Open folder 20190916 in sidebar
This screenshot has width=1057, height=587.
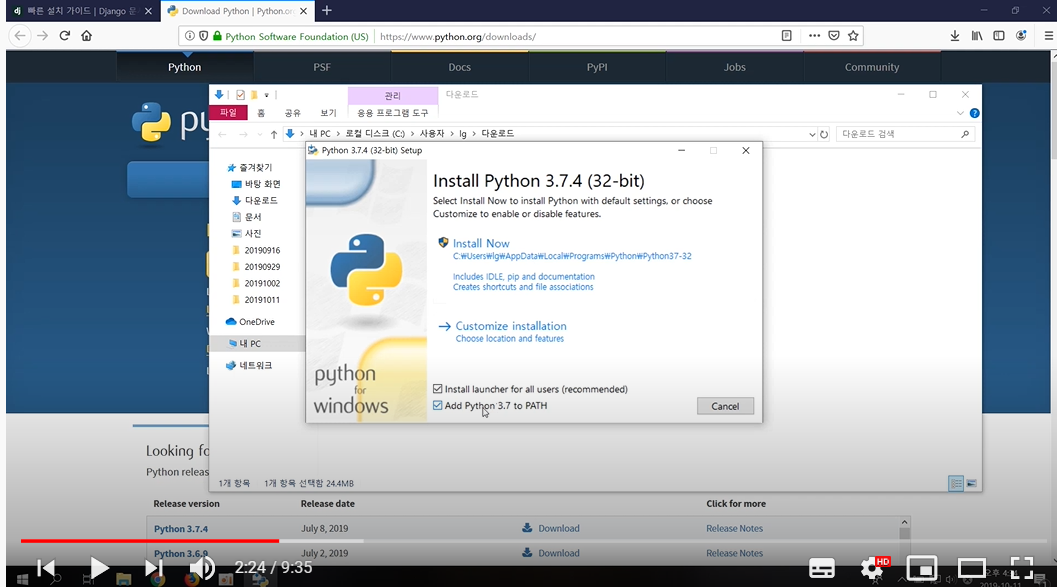(262, 250)
